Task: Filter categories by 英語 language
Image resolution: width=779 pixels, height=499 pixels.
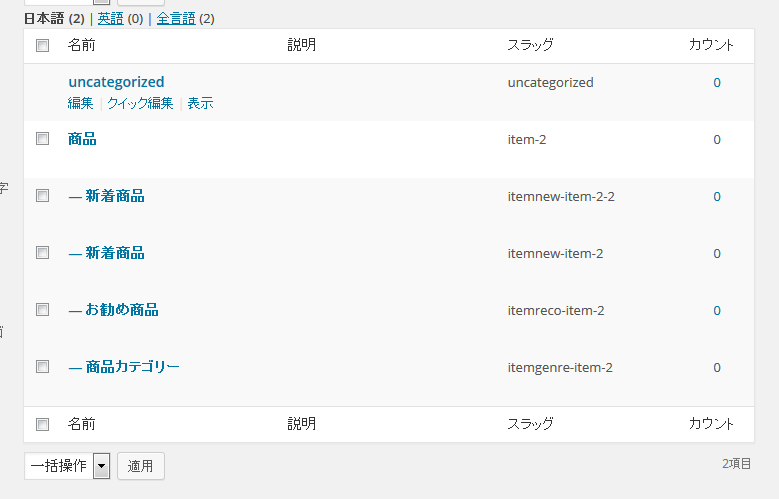Action: click(x=110, y=19)
